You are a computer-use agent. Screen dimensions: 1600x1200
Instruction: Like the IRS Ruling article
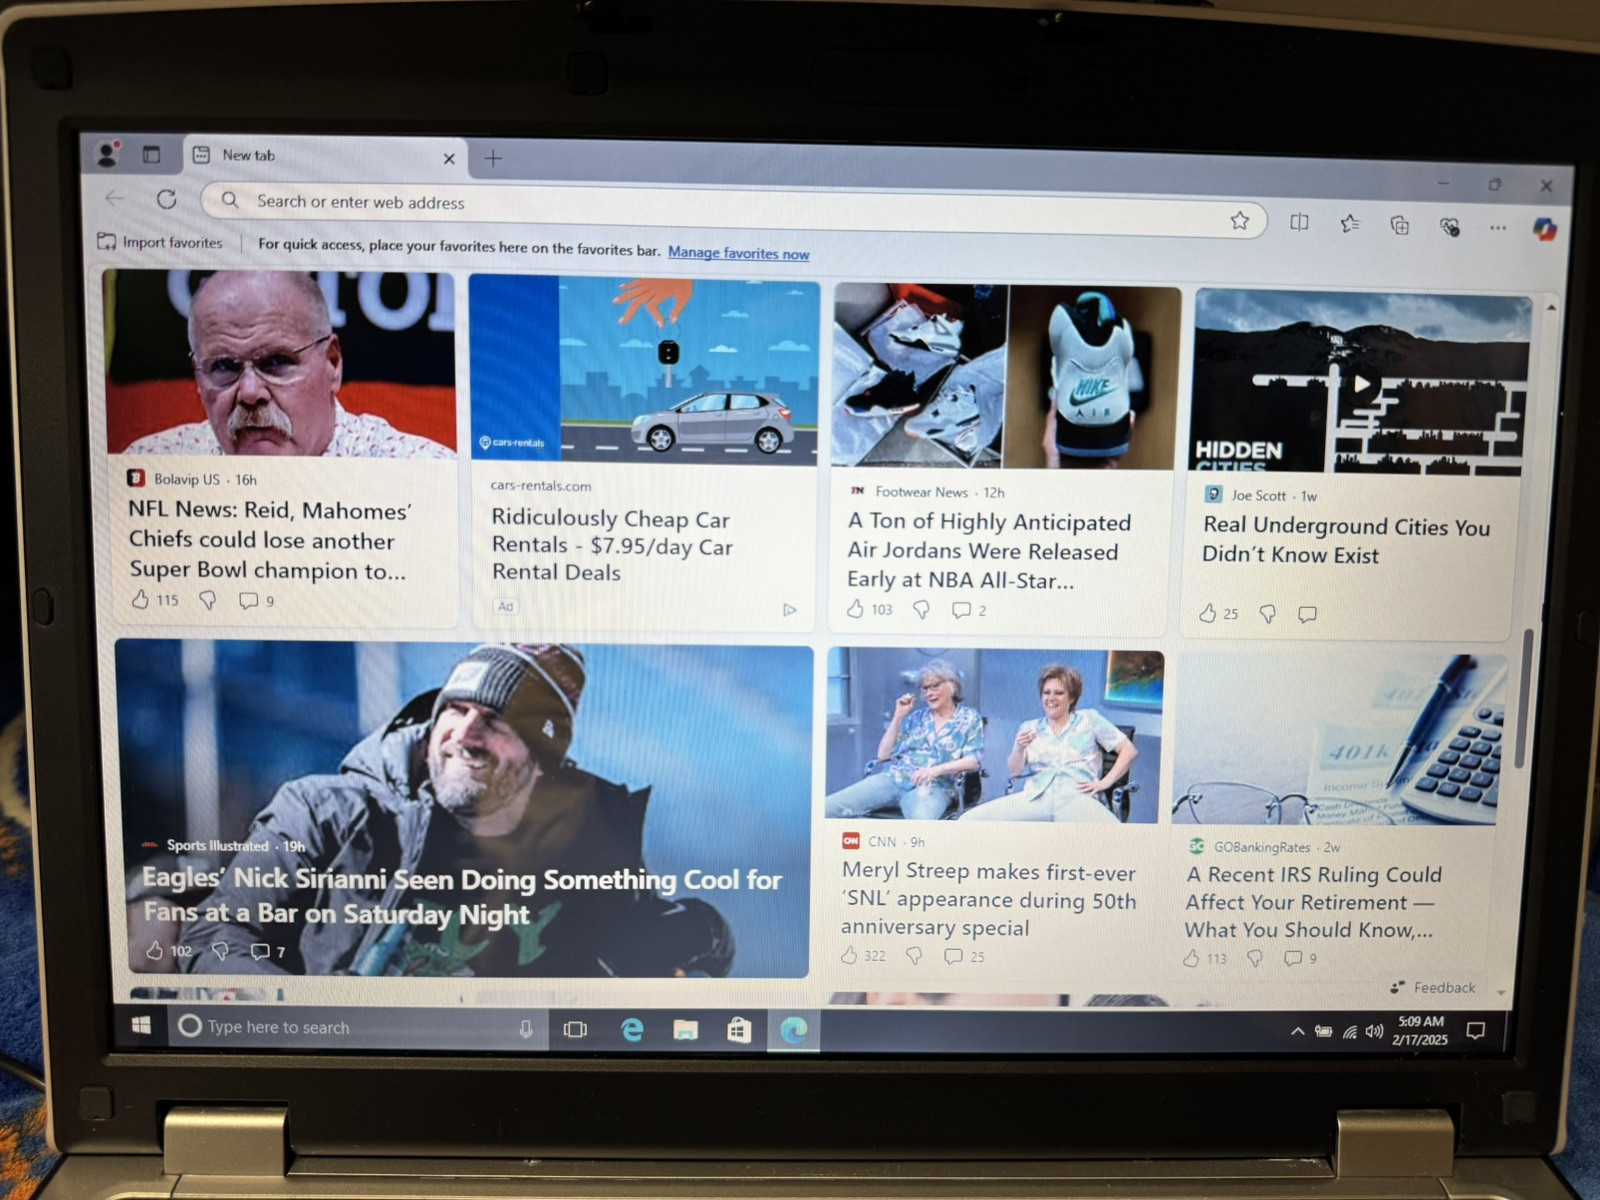click(1191, 958)
